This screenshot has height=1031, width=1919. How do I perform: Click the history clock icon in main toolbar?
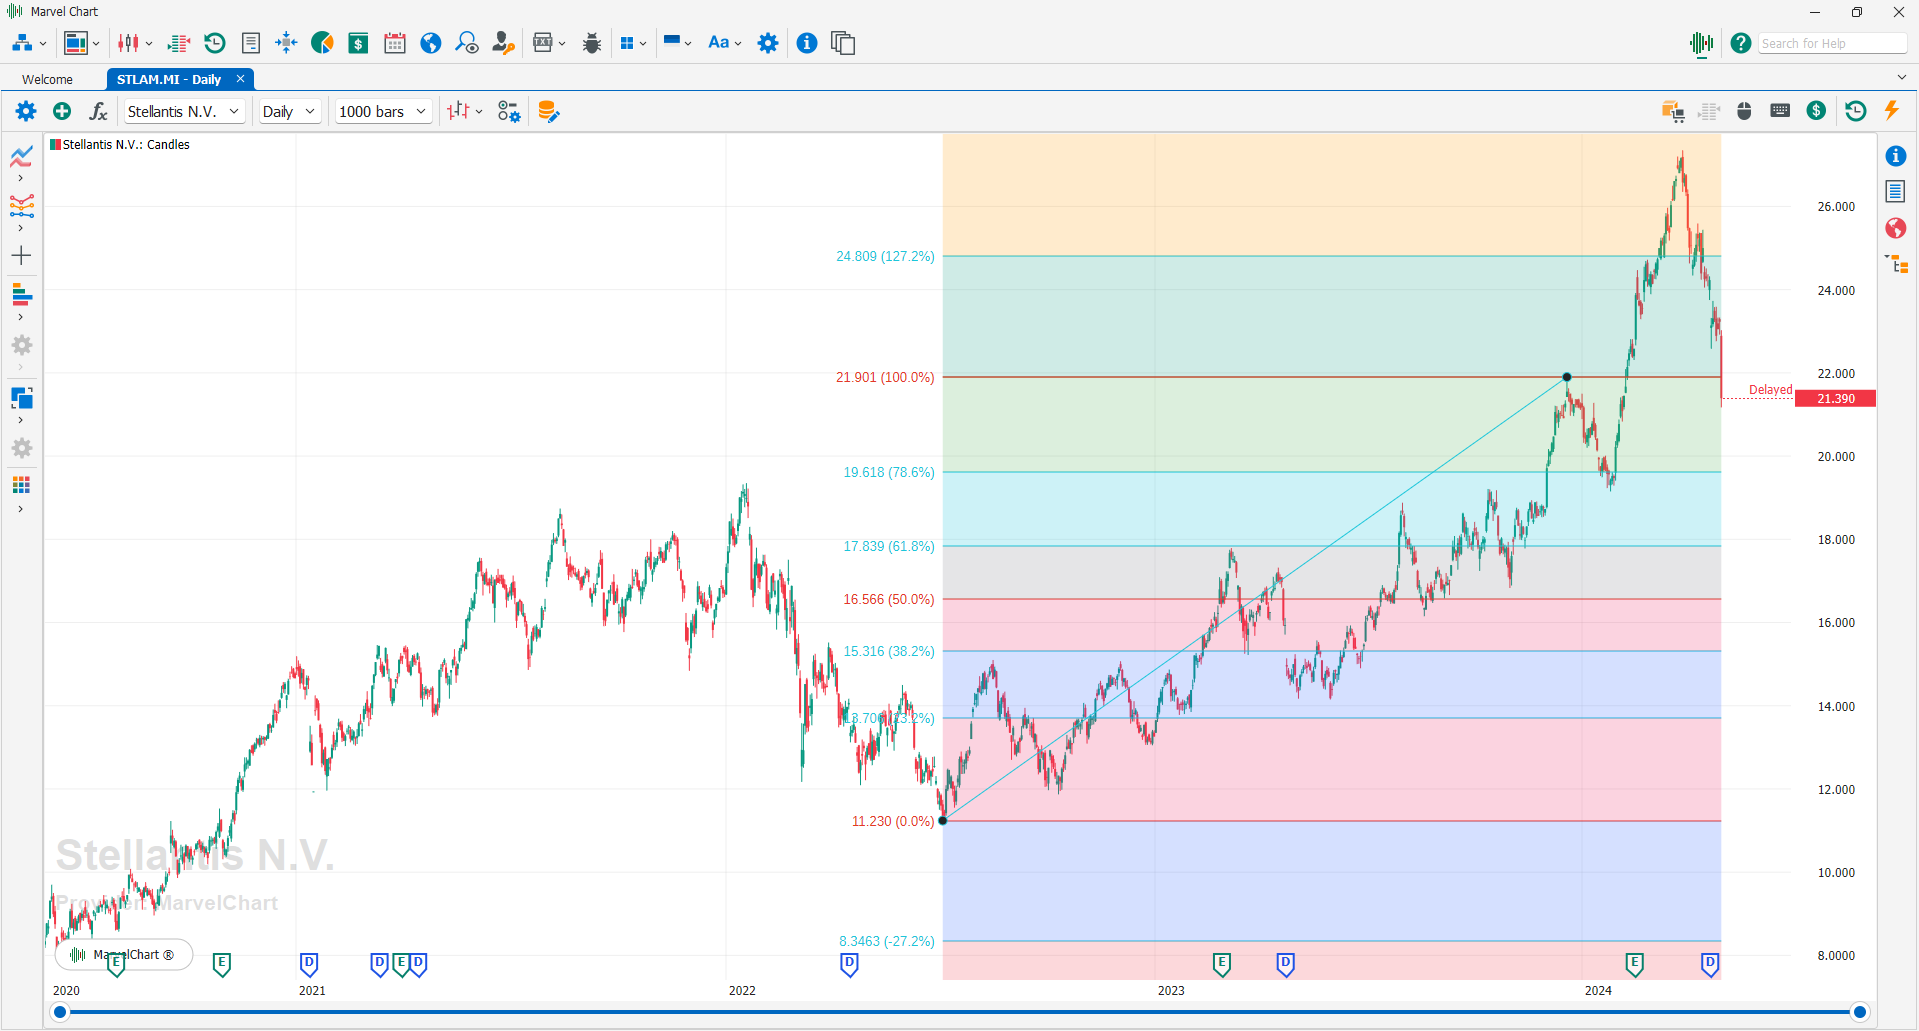pyautogui.click(x=214, y=43)
